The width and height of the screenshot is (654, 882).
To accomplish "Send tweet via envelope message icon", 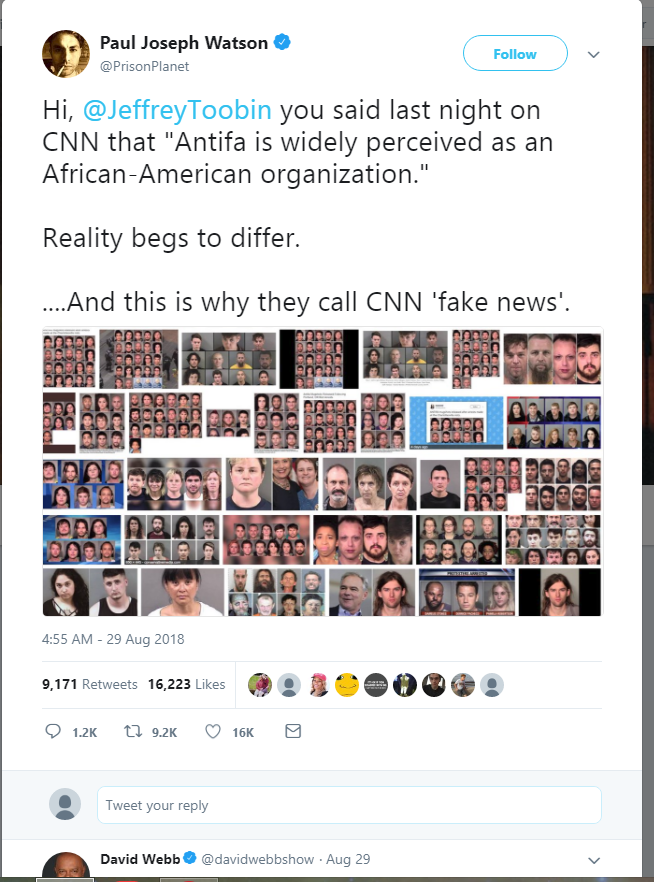I will [293, 731].
